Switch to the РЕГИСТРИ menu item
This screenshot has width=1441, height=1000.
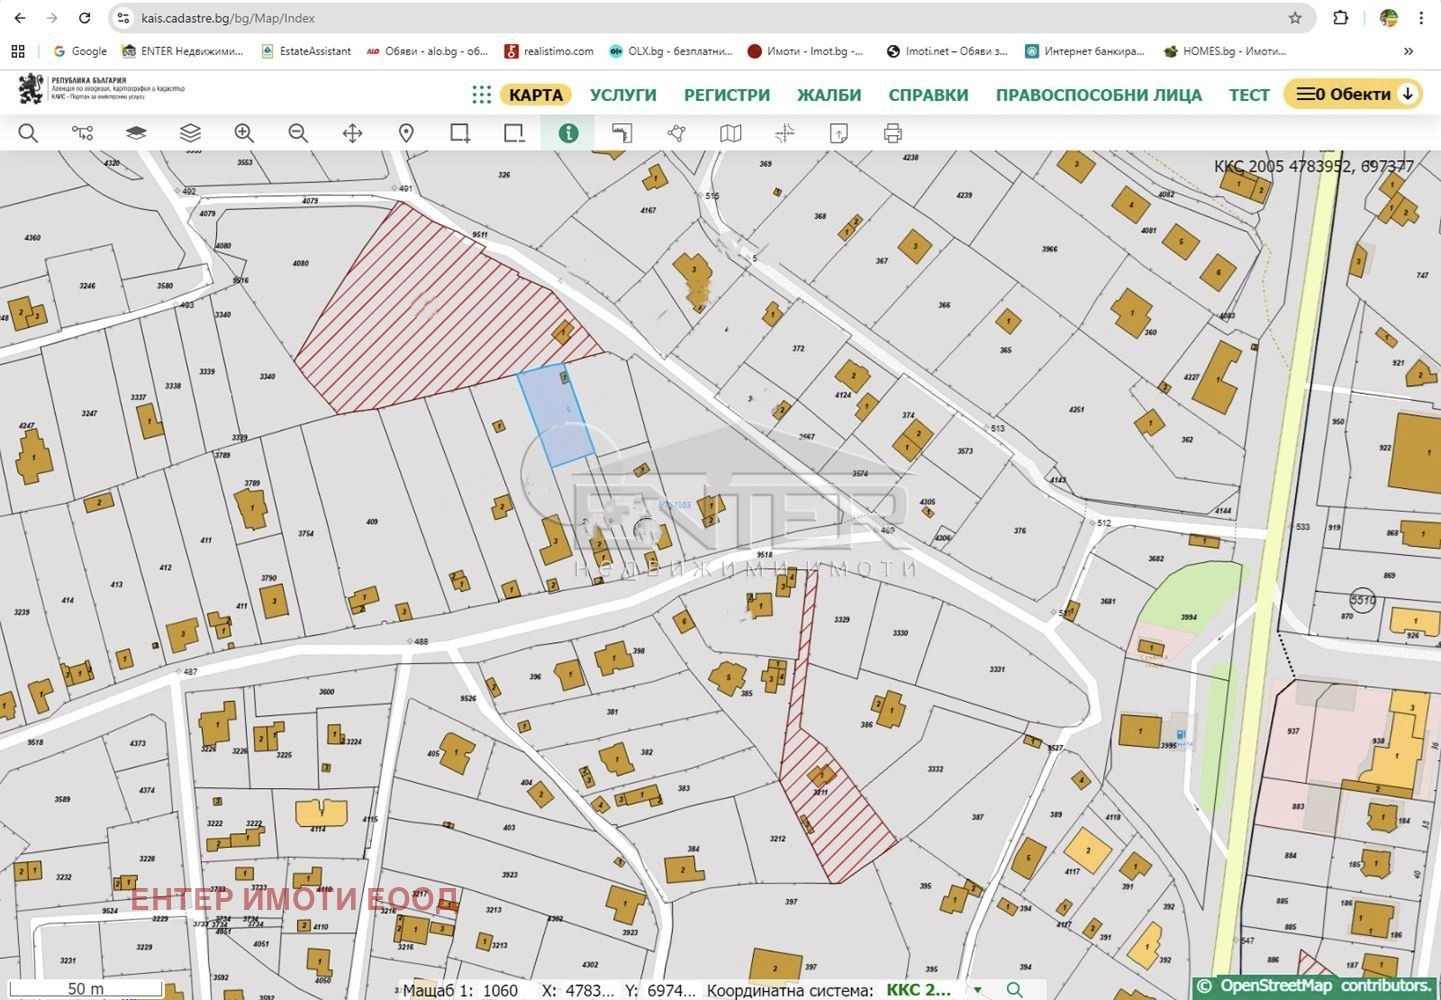(x=727, y=95)
